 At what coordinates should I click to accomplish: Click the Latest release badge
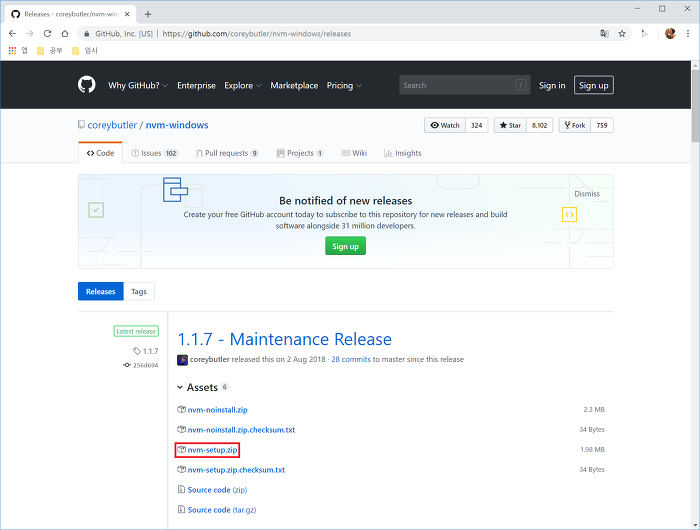[x=136, y=331]
